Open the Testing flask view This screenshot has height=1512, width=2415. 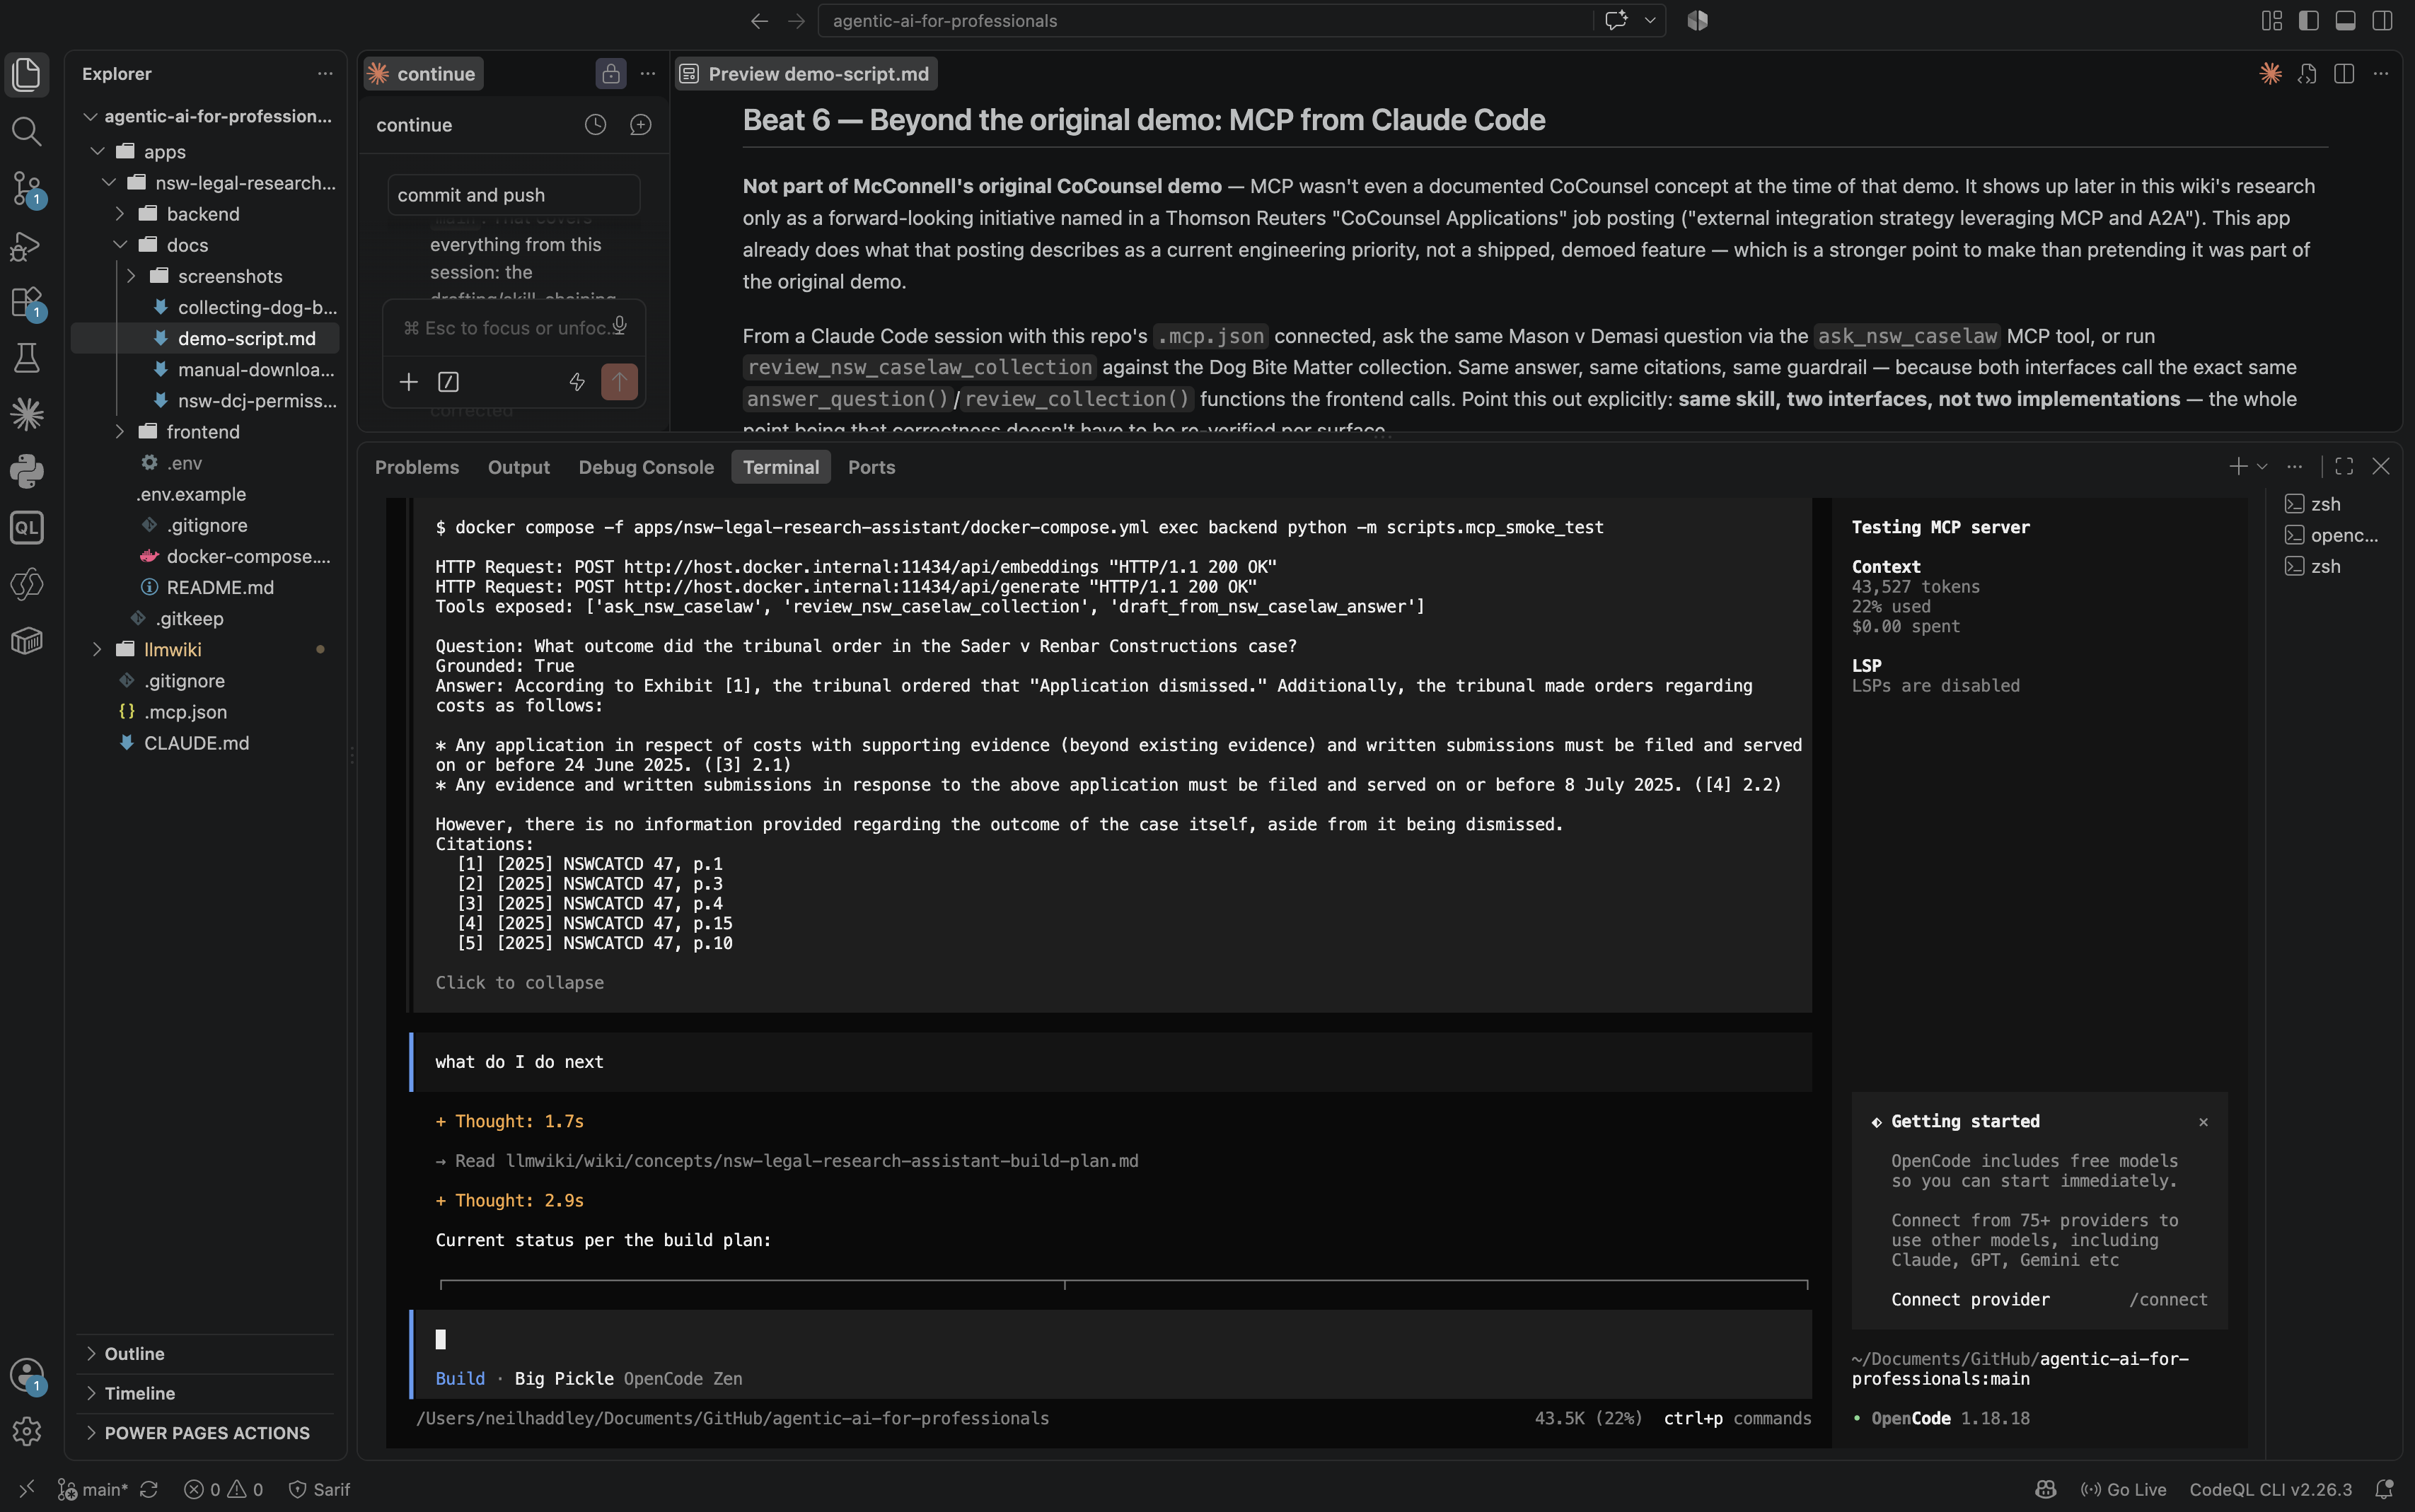(x=27, y=358)
